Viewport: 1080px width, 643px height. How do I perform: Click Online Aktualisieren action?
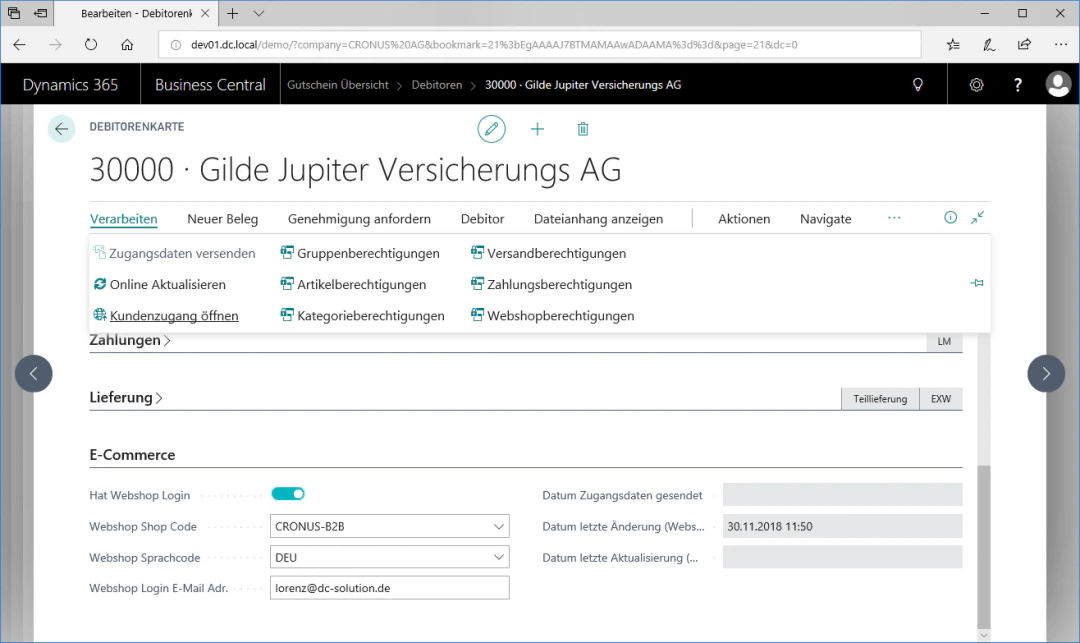159,284
